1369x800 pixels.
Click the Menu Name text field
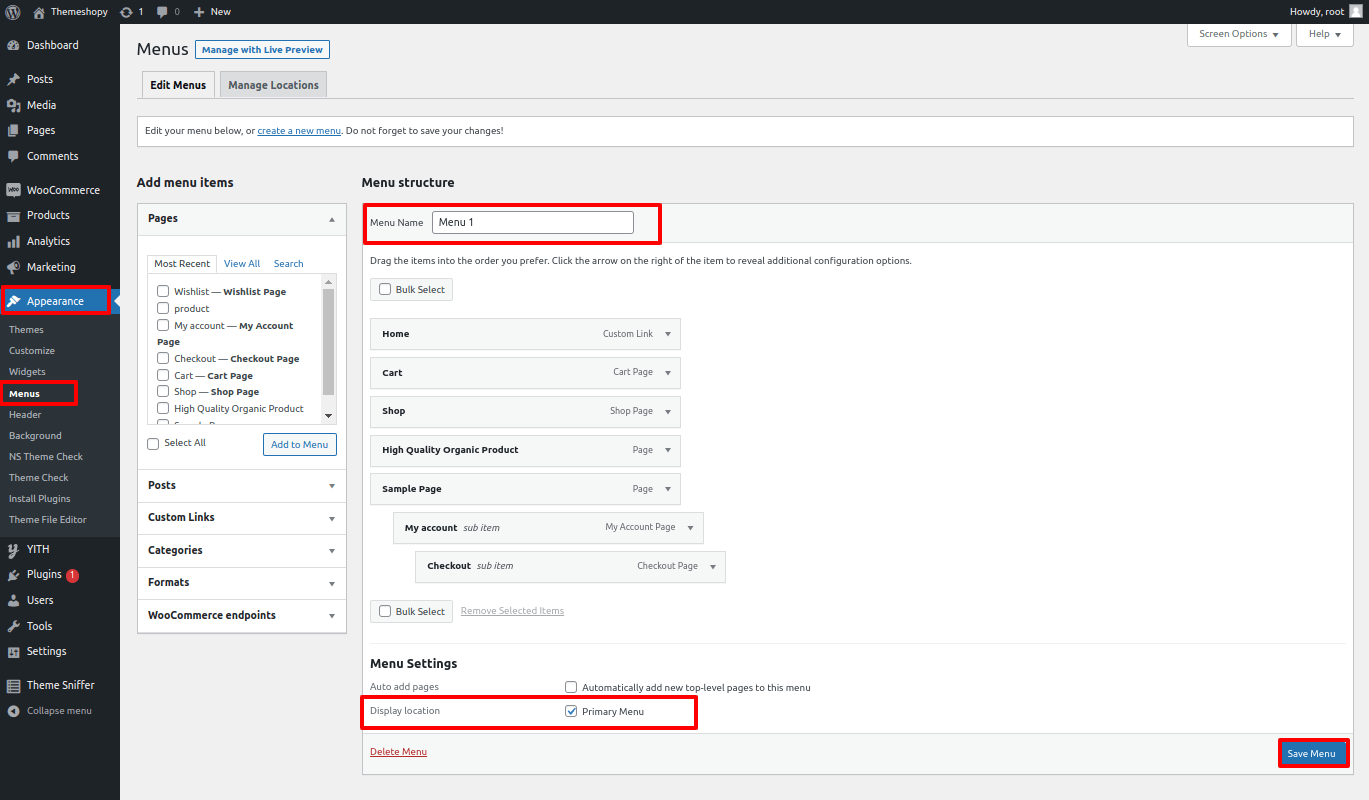pos(533,222)
